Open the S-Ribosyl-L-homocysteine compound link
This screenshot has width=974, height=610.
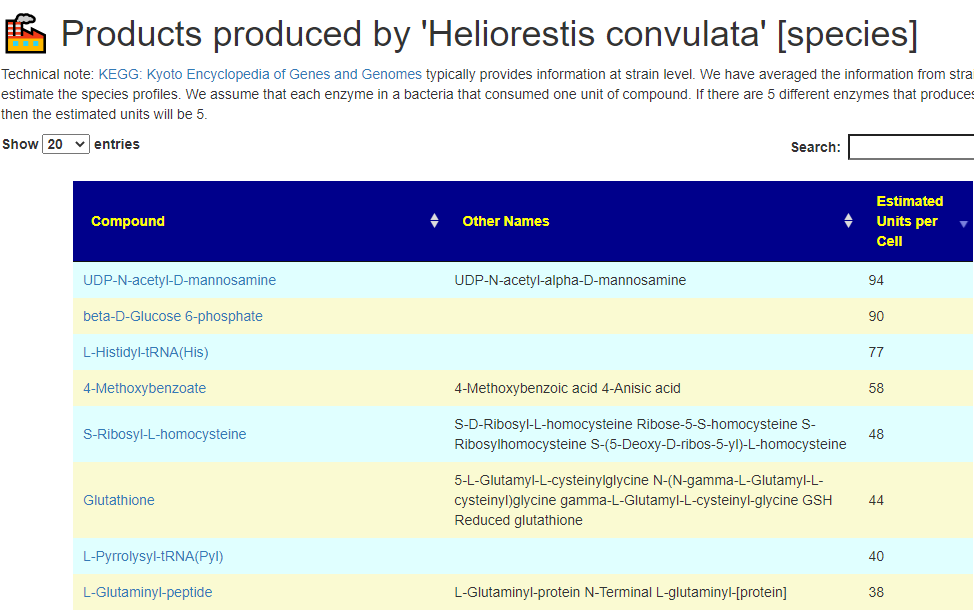point(165,434)
